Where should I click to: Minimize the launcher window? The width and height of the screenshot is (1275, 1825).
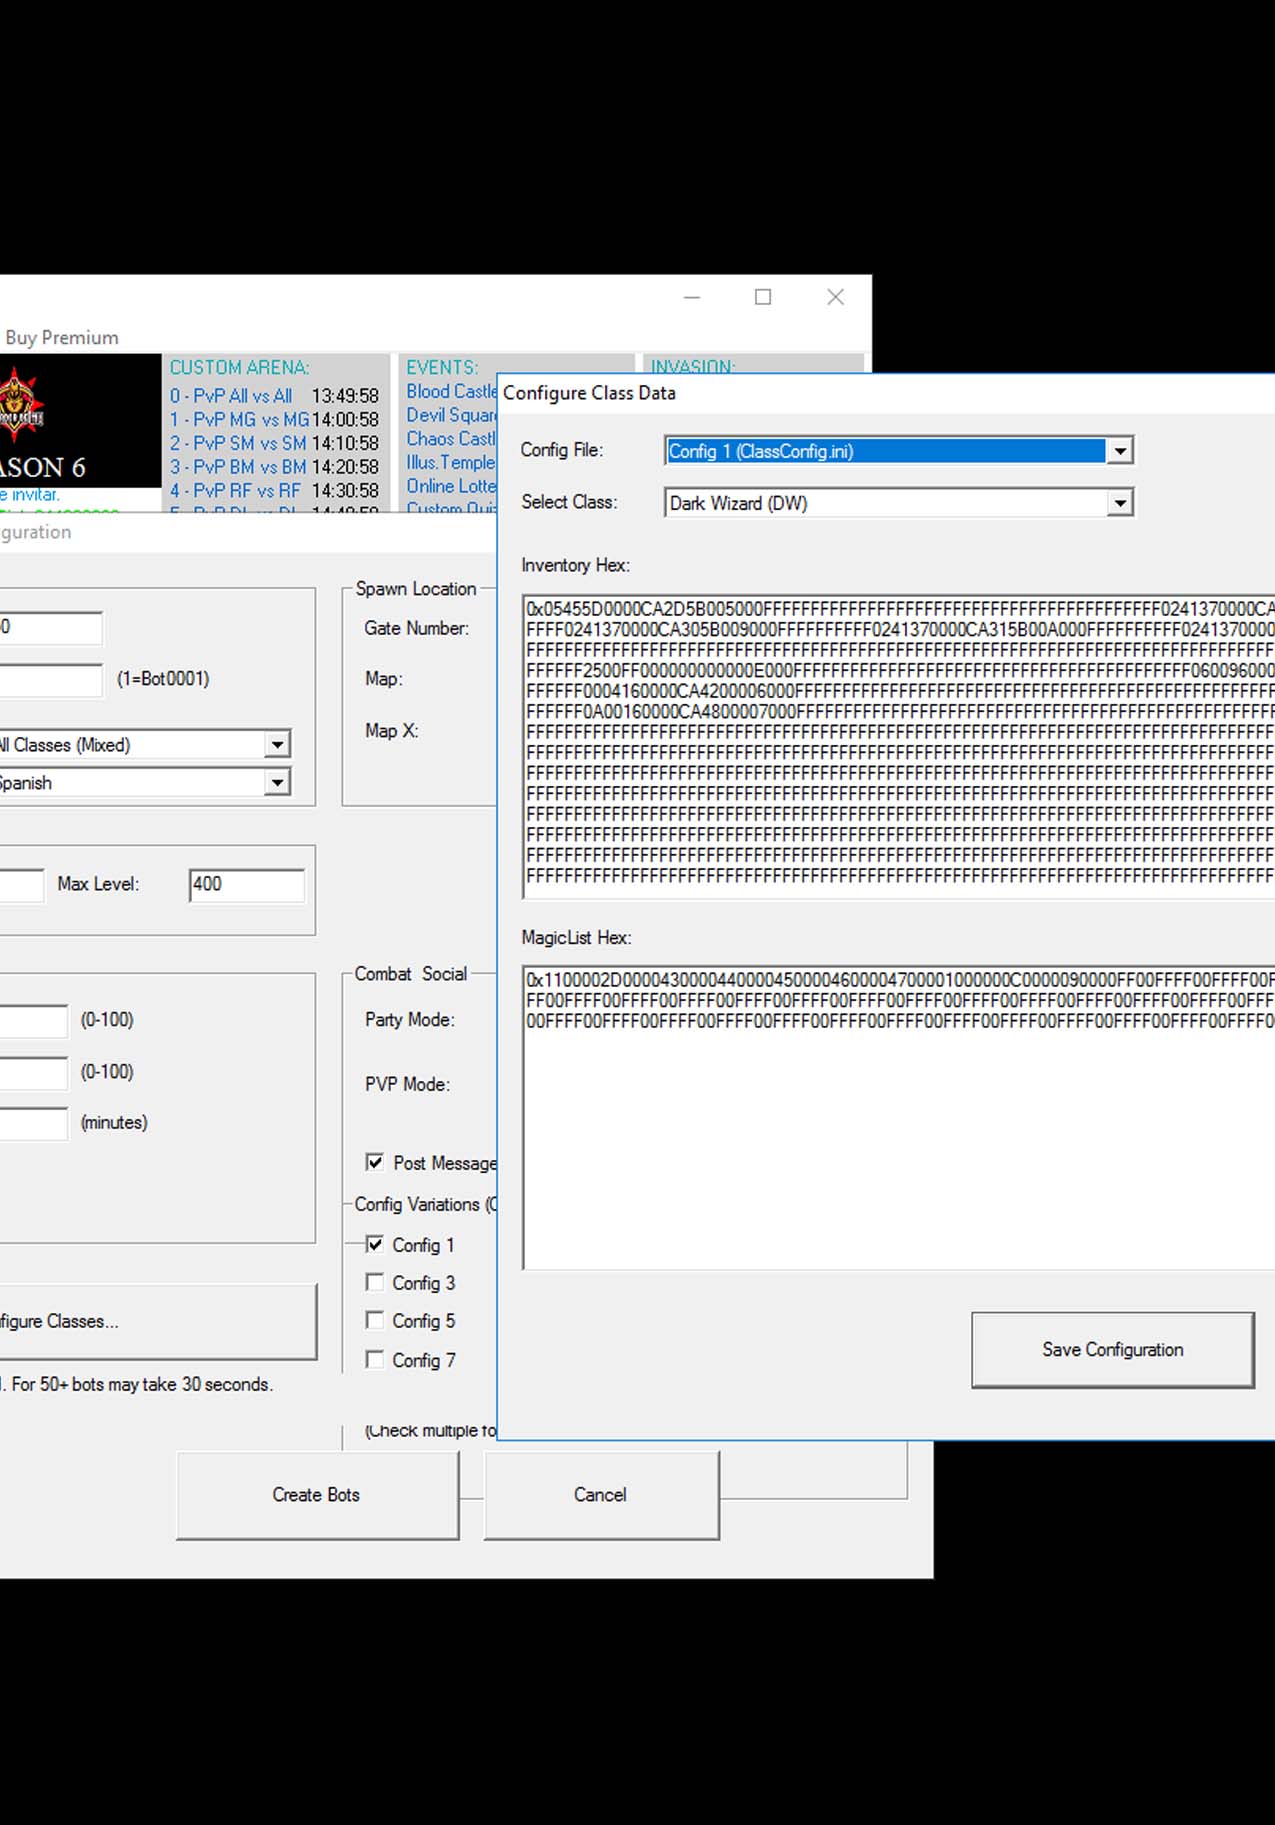coord(692,297)
